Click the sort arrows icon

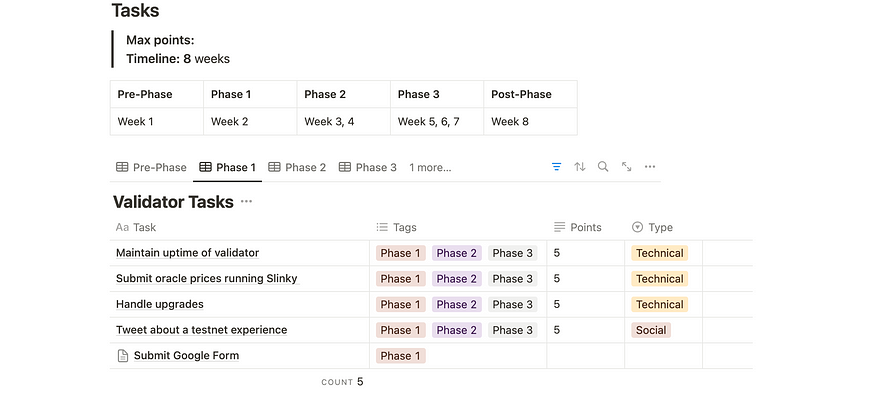(580, 167)
